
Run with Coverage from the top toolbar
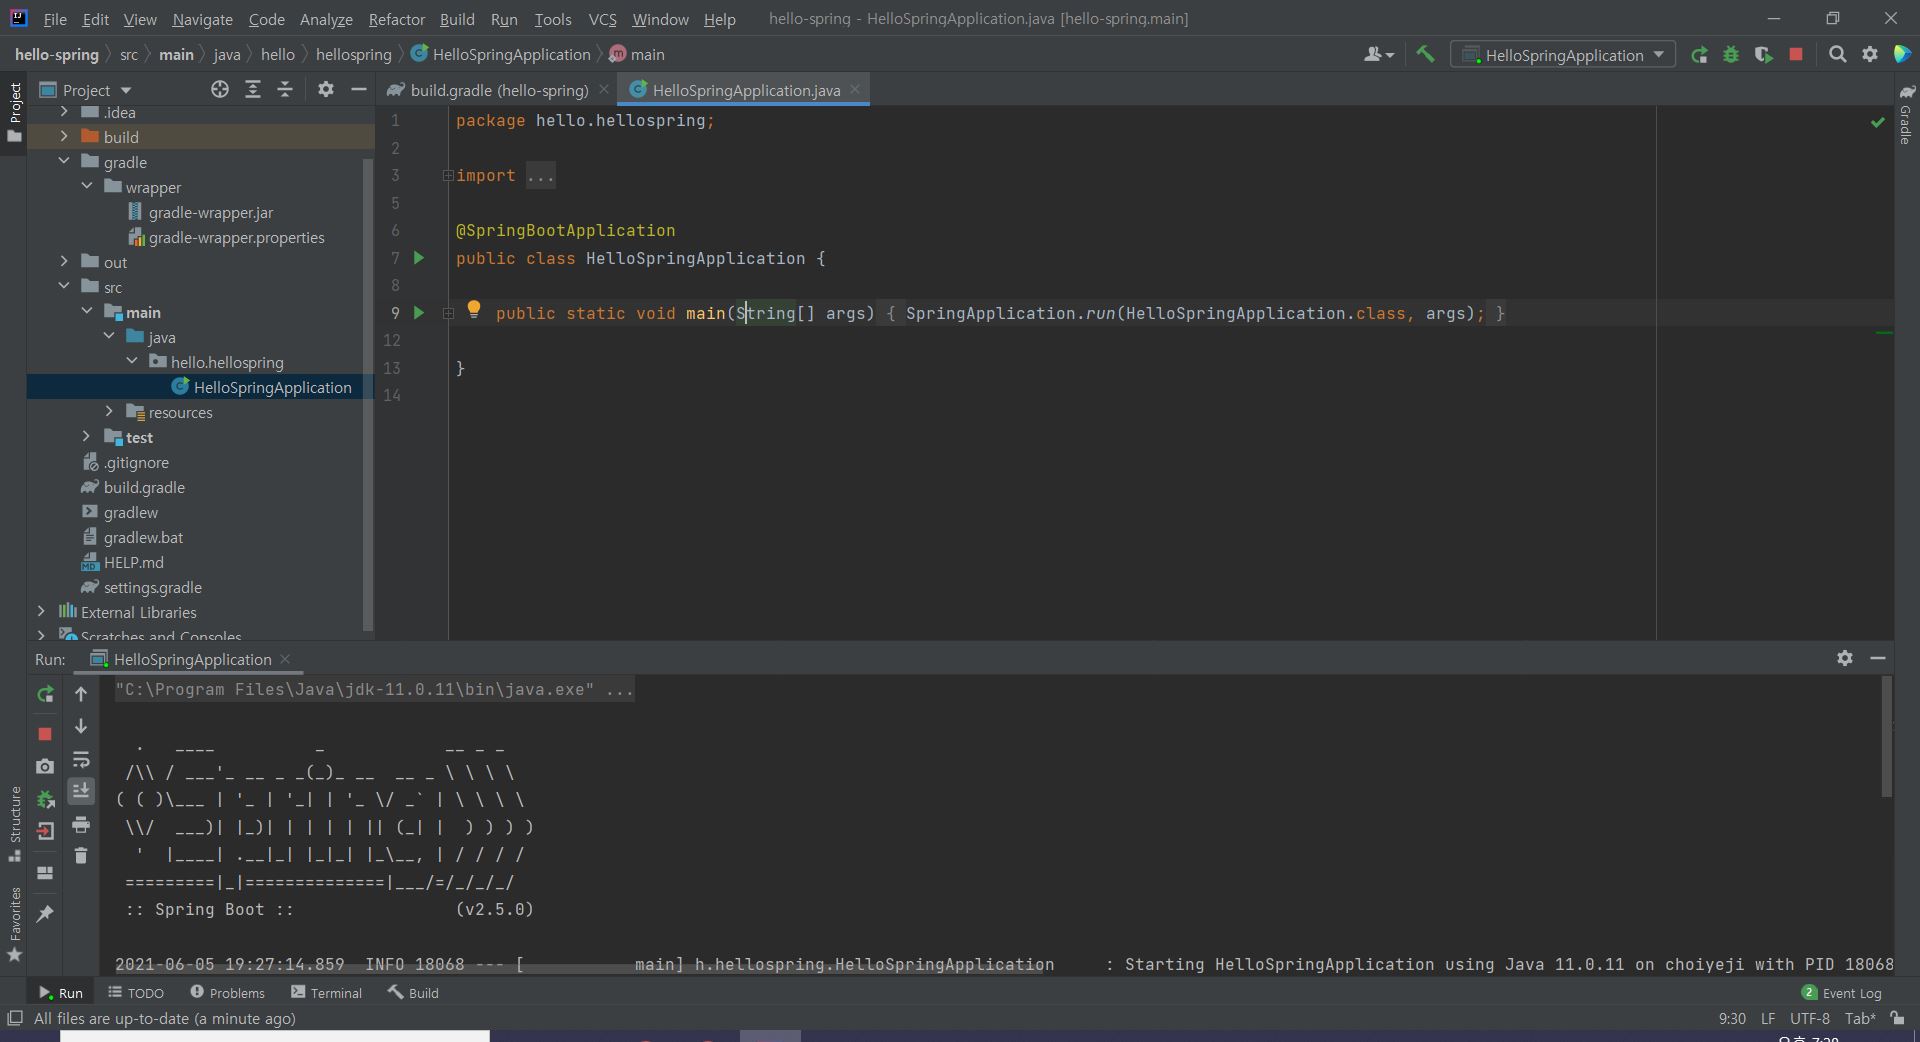pos(1763,55)
